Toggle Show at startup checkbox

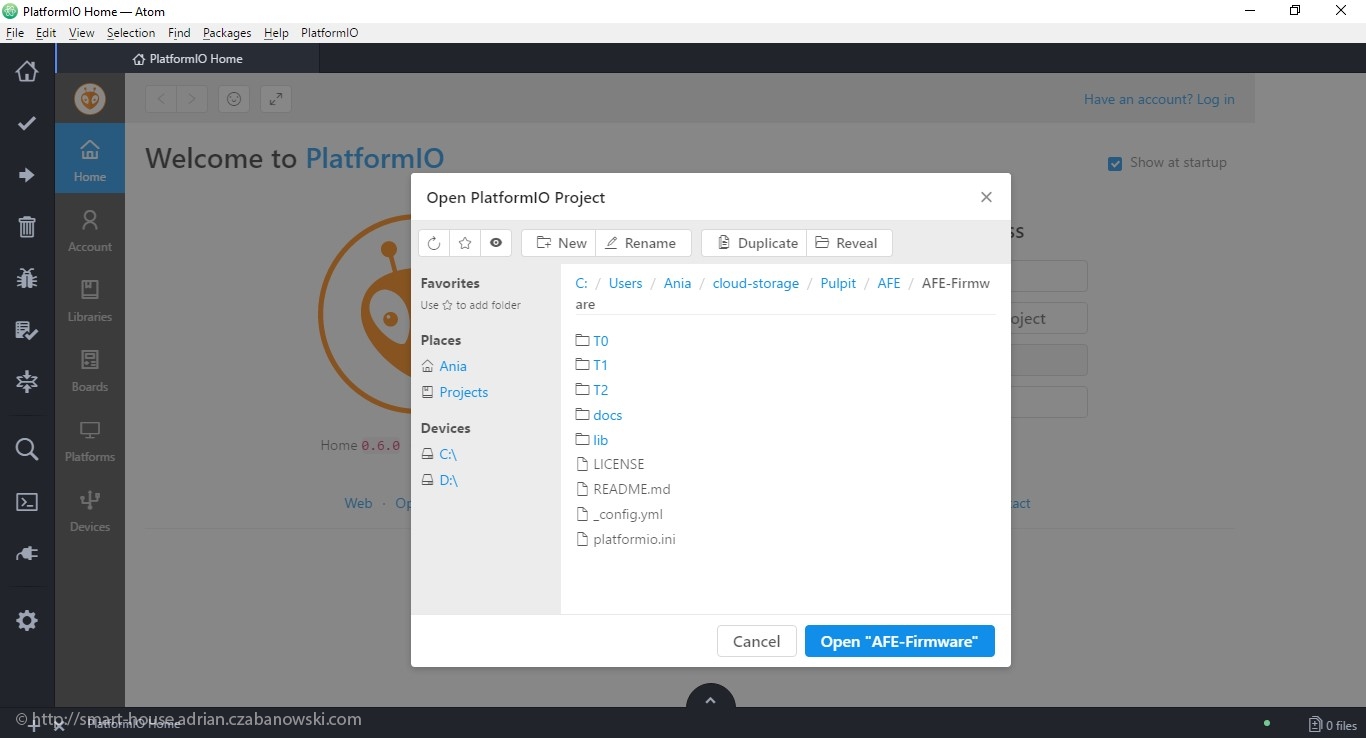coord(1115,163)
